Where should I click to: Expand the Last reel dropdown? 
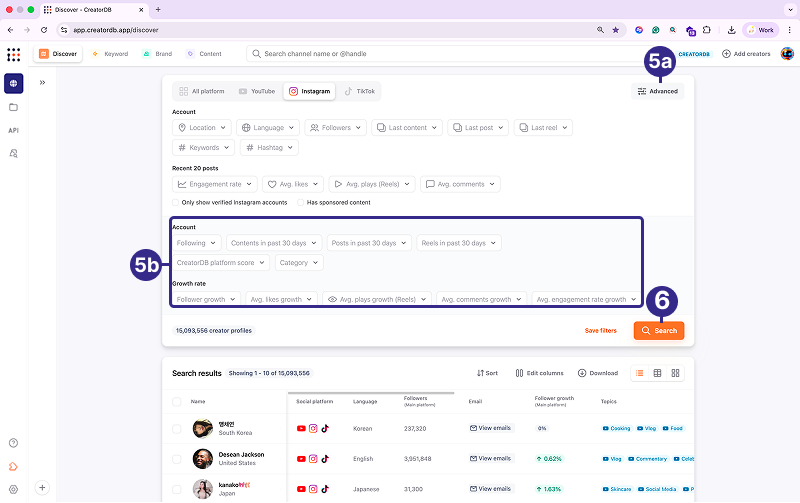[x=543, y=128]
